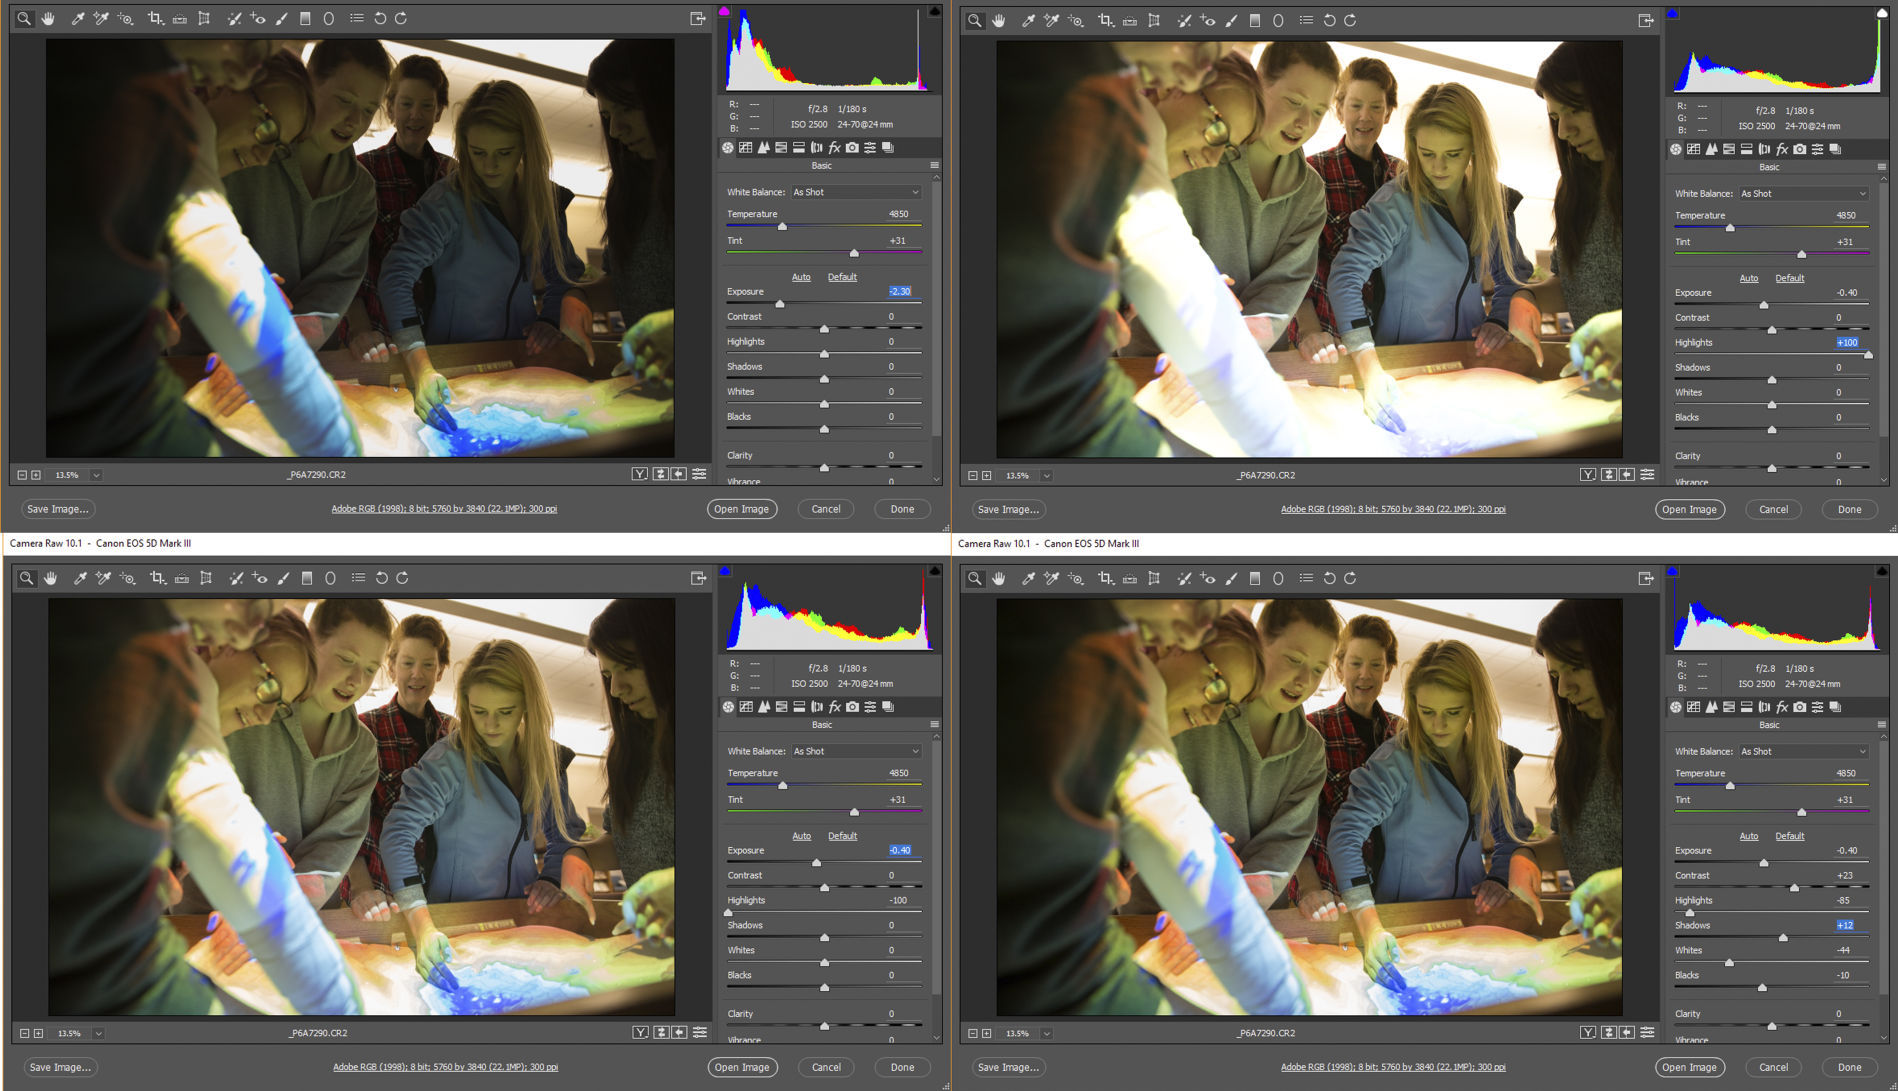
Task: Select the Color Sampler tool in top-left window
Action: 101,18
